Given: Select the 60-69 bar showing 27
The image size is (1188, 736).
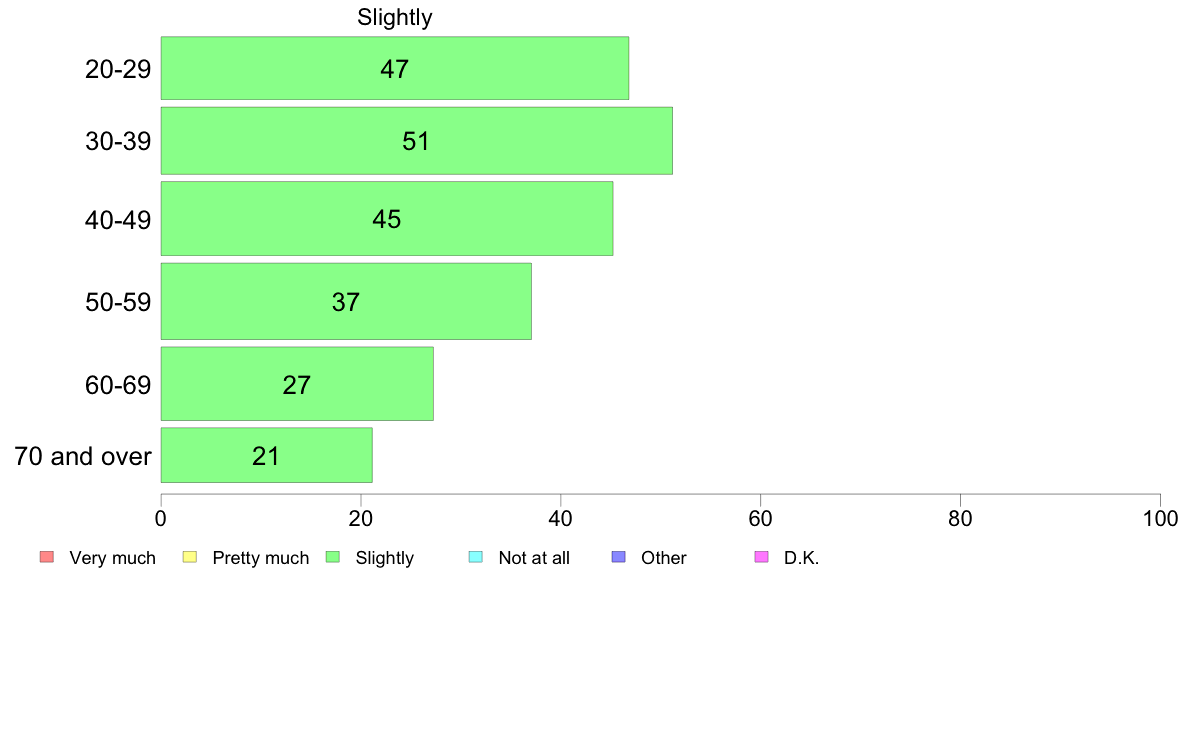Looking at the screenshot, I should 297,384.
